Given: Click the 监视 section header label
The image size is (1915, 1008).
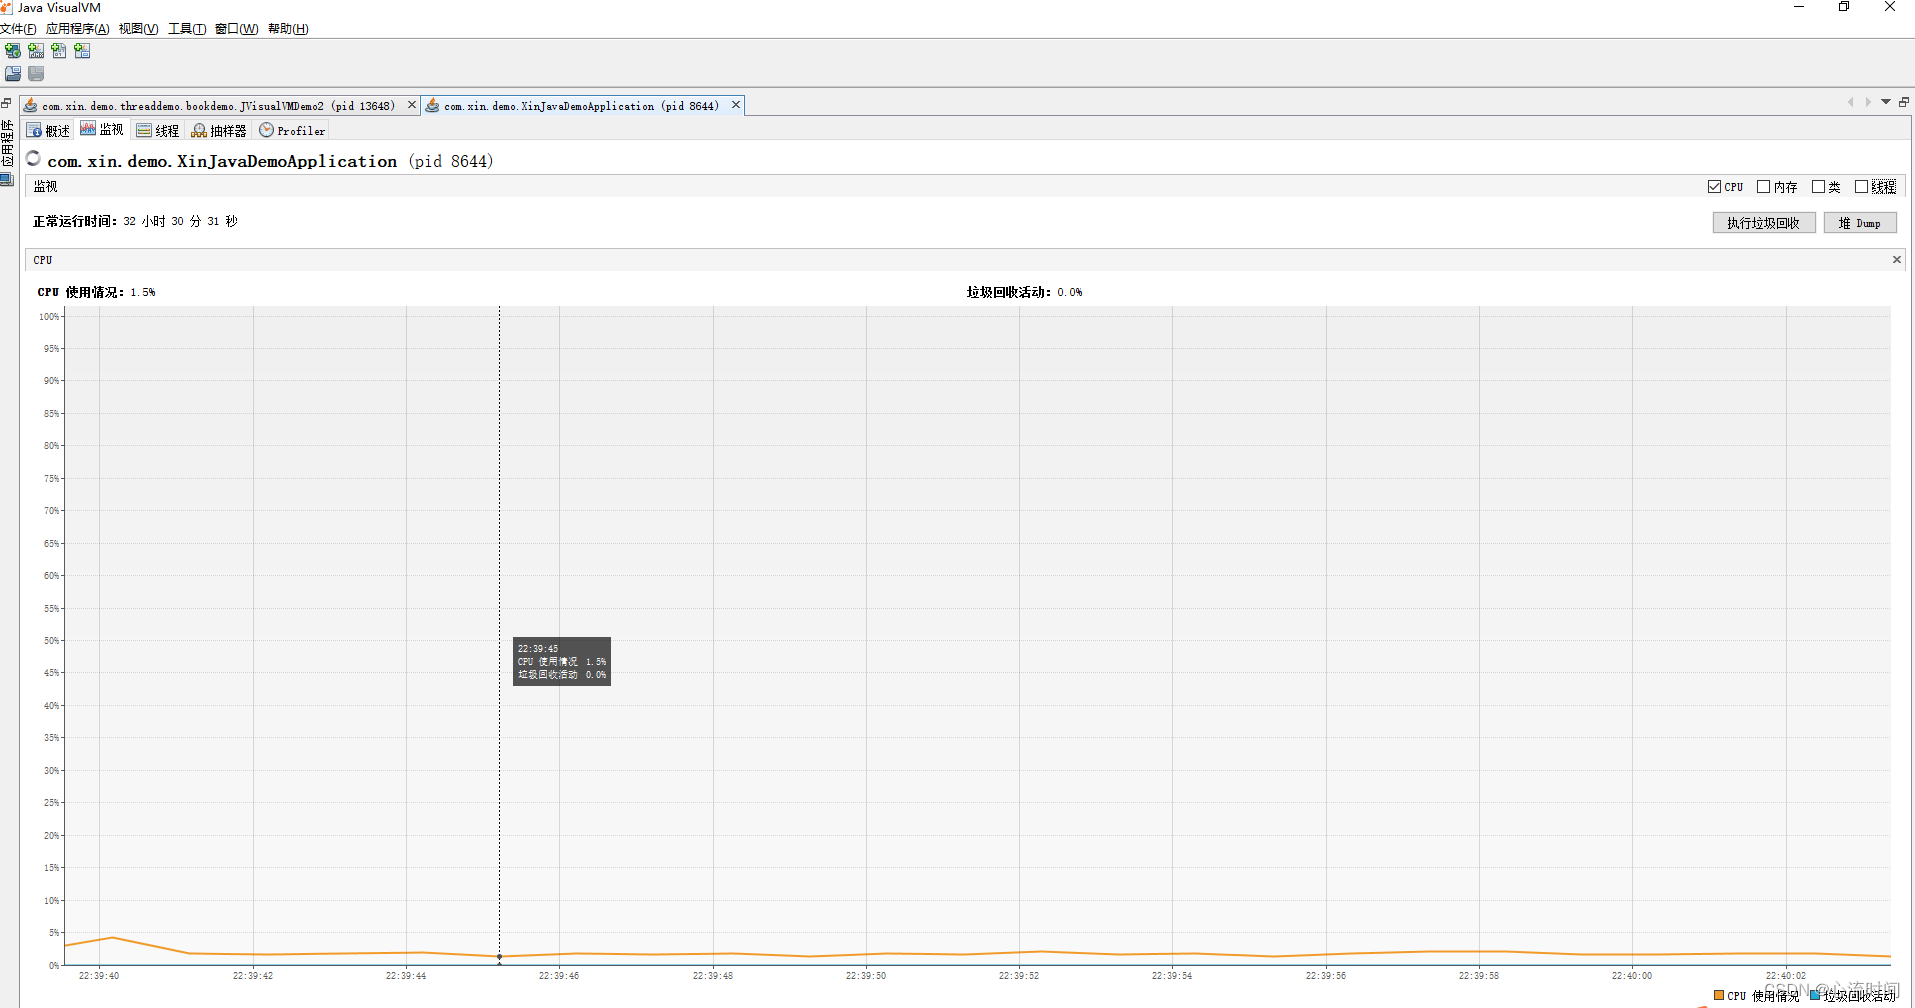Looking at the screenshot, I should point(45,187).
